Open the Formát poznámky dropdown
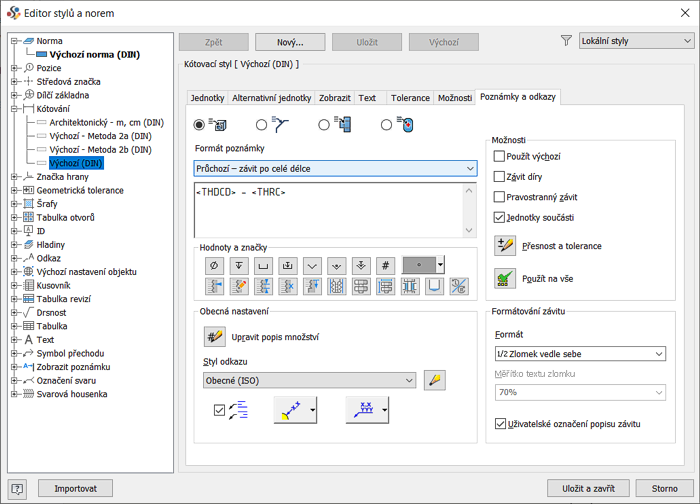 pyautogui.click(x=335, y=169)
